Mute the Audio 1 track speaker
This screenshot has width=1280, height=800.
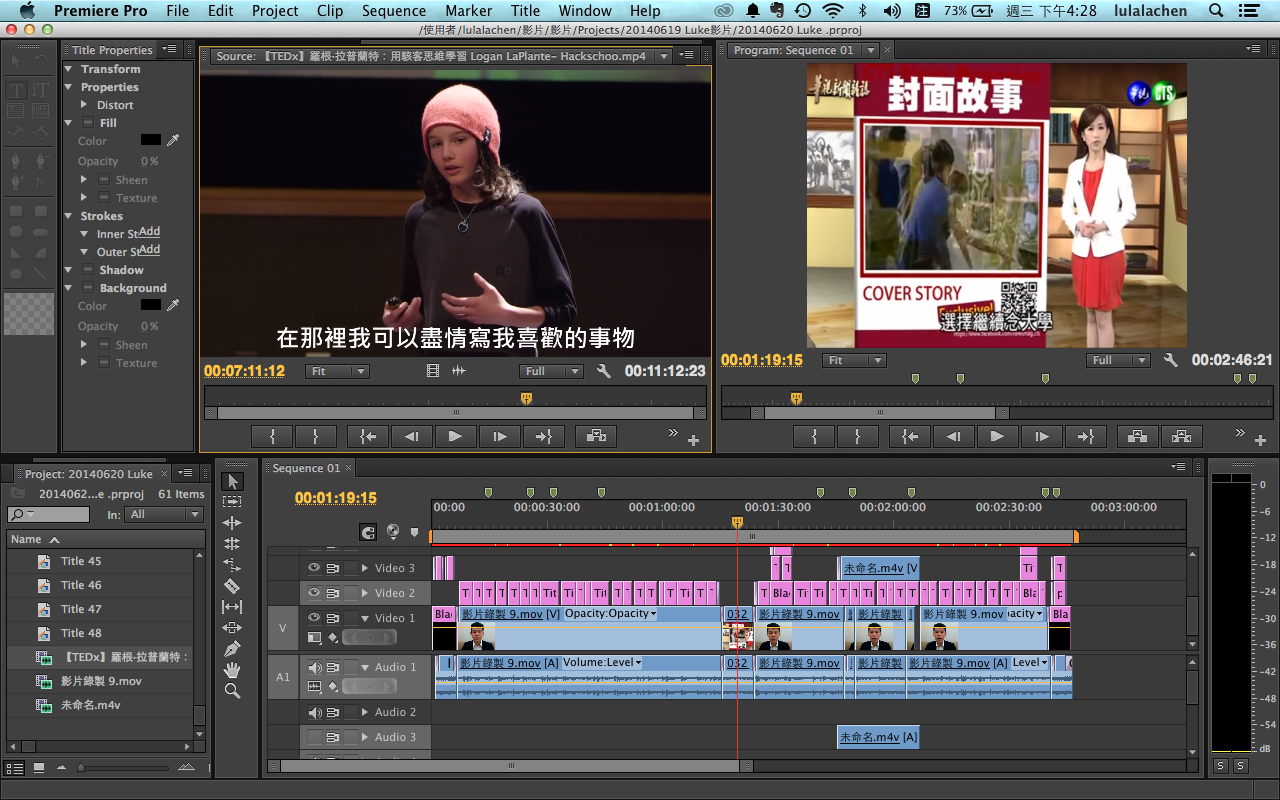(x=315, y=667)
